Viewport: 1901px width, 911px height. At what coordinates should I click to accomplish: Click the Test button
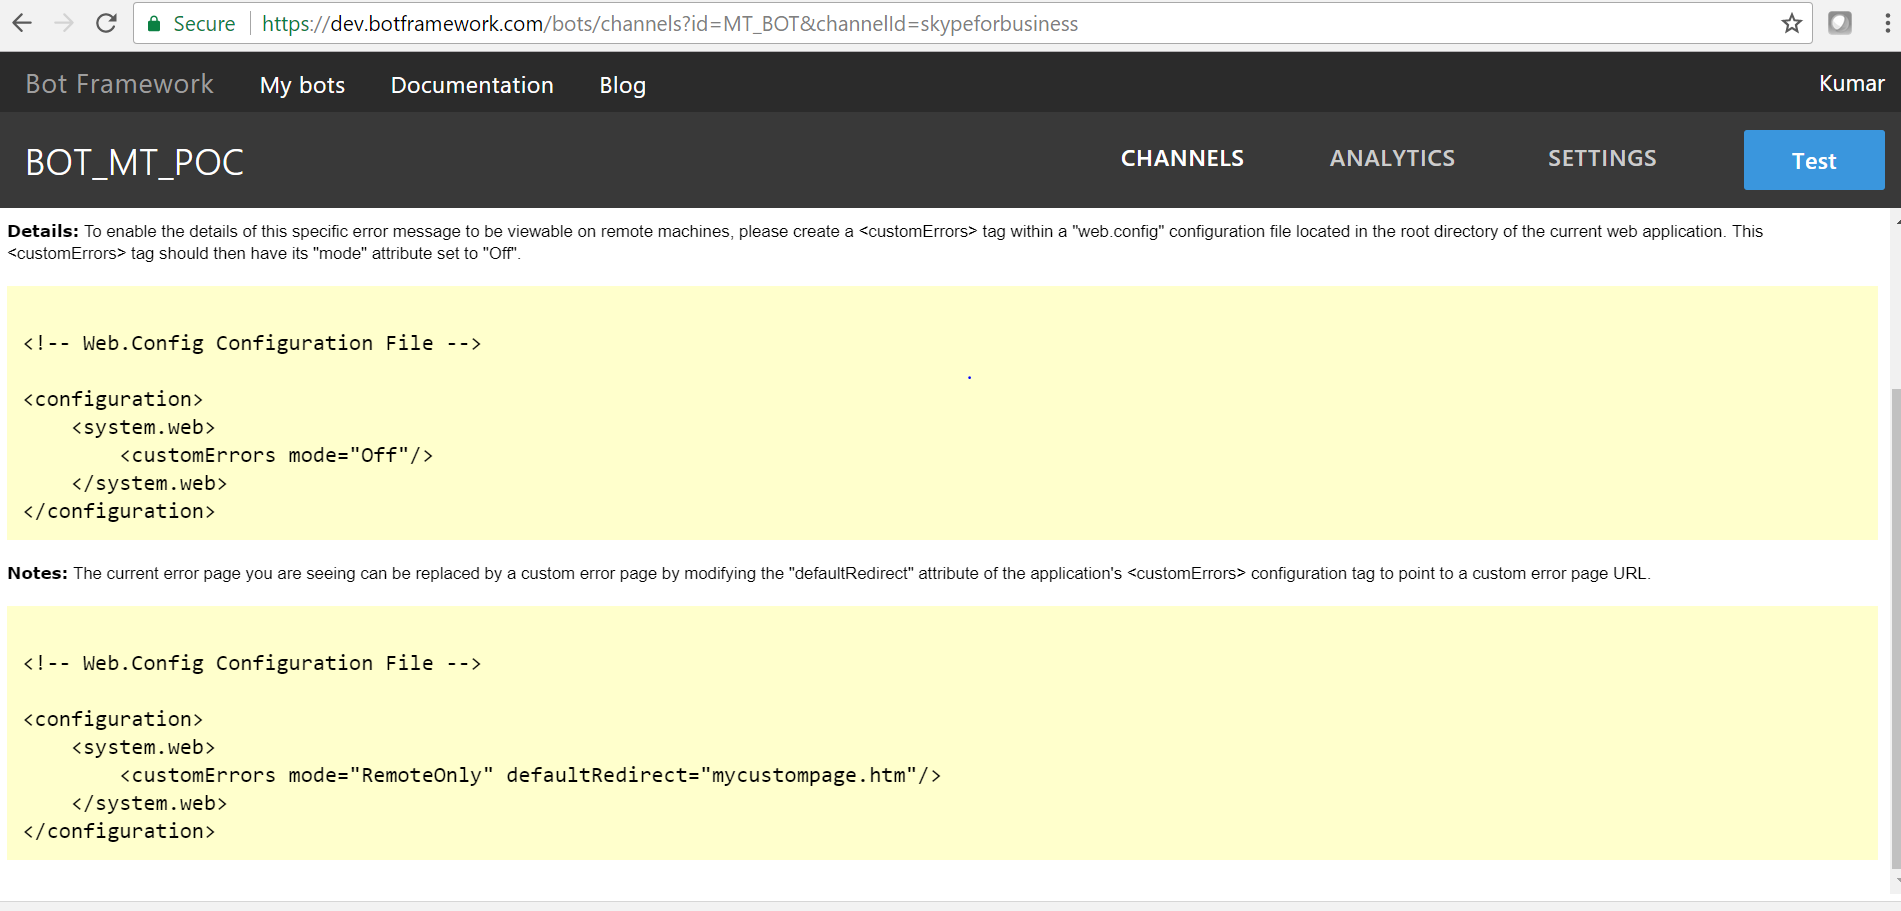[1813, 160]
